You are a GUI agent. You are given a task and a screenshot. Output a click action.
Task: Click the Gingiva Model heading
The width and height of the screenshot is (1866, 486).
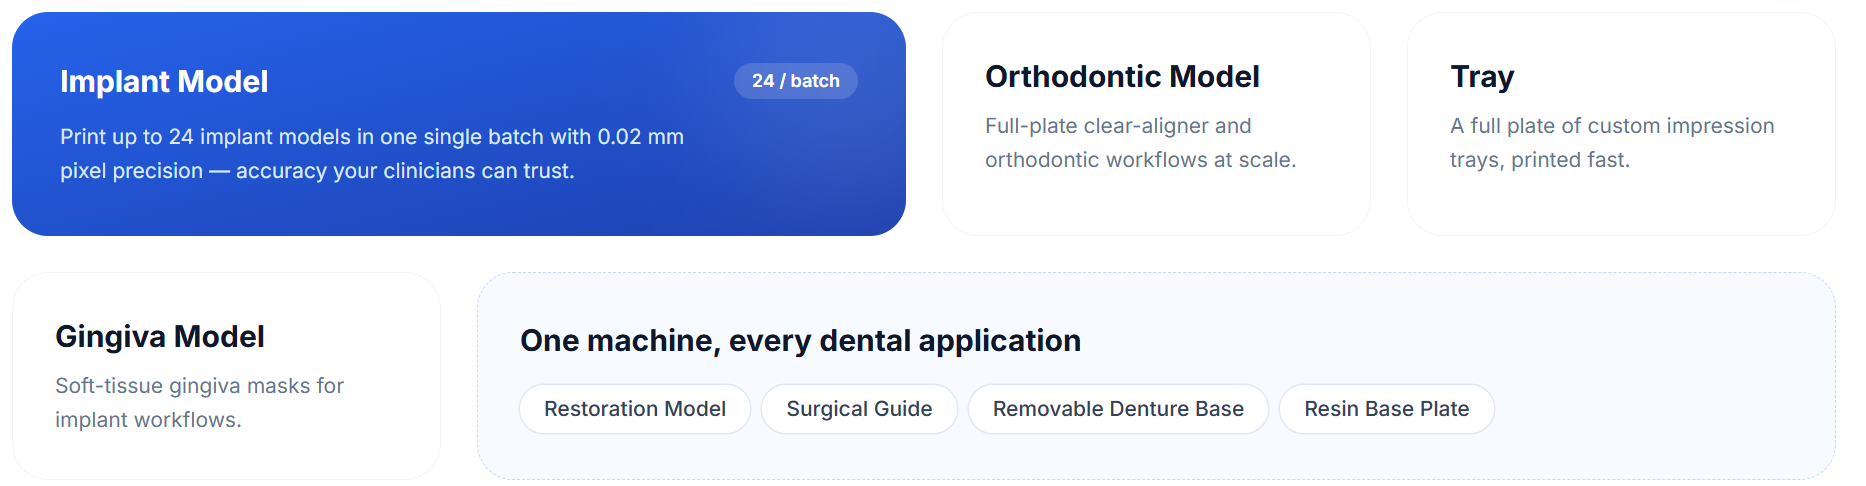[x=160, y=337]
